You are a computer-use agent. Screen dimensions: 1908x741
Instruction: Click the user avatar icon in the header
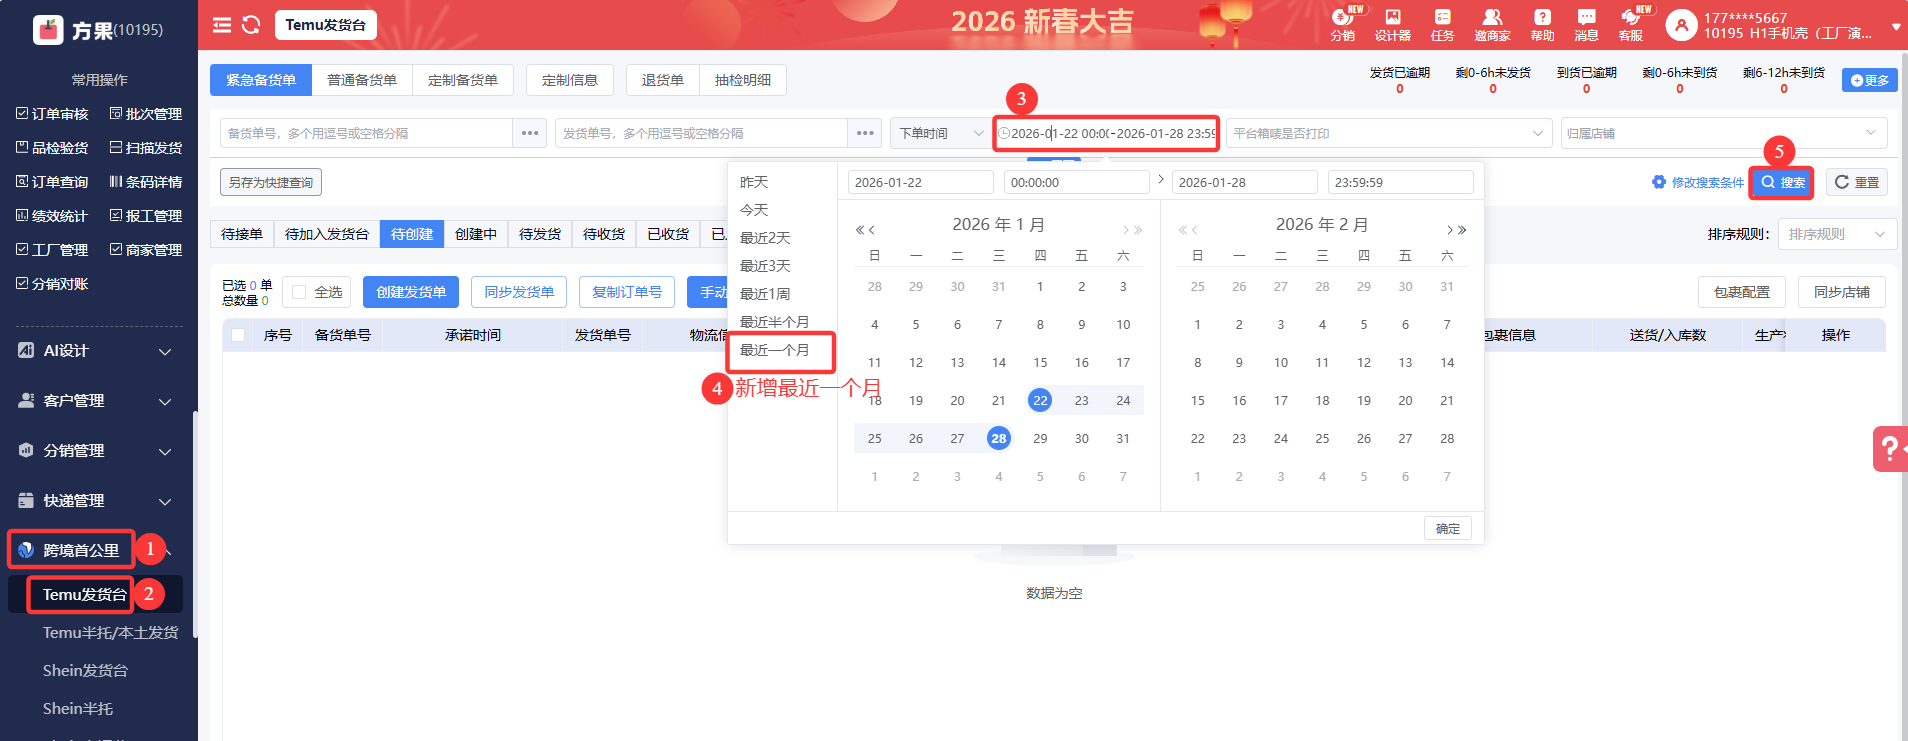pyautogui.click(x=1681, y=25)
